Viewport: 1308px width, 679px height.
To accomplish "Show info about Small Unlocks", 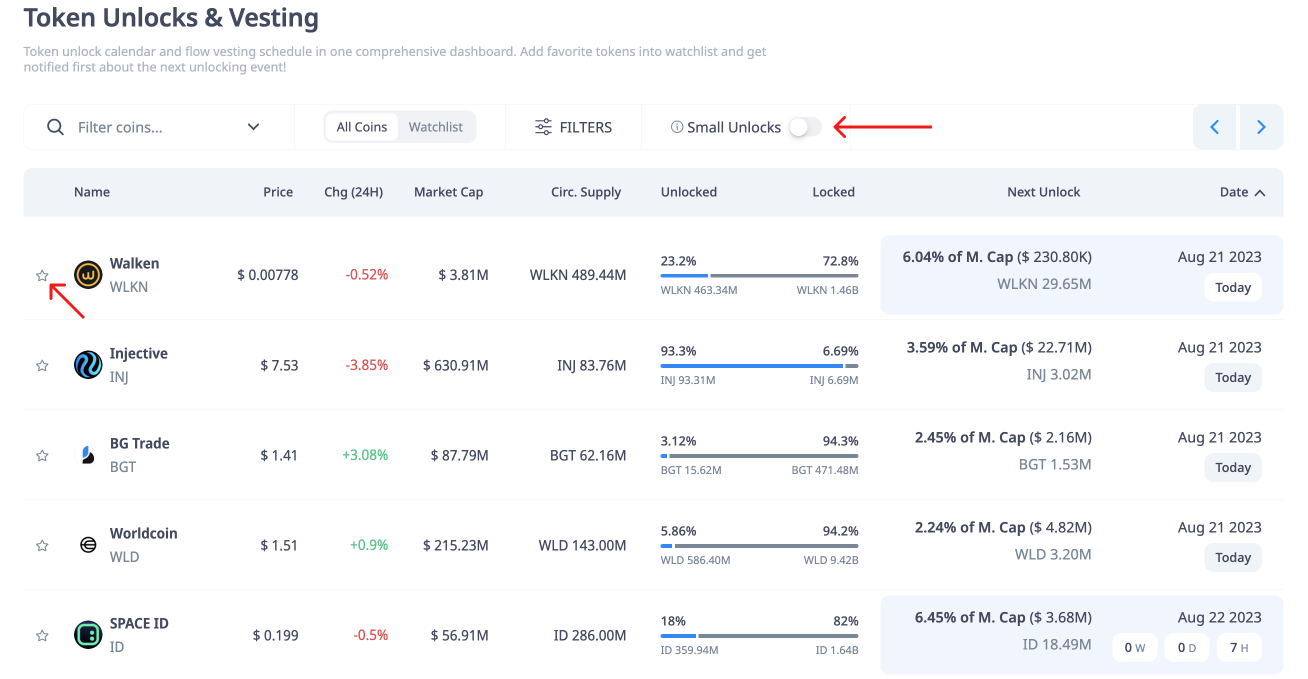I will click(677, 127).
